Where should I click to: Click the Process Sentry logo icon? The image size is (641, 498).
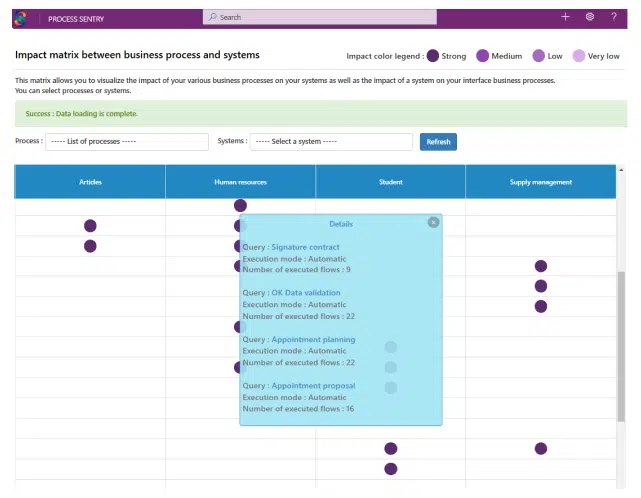(20, 17)
